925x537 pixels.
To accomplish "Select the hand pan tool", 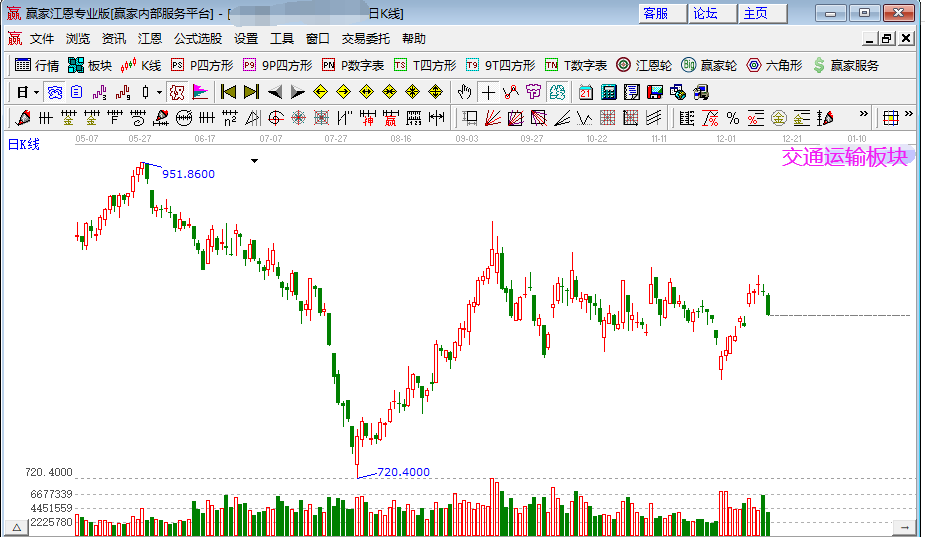I will coord(465,92).
